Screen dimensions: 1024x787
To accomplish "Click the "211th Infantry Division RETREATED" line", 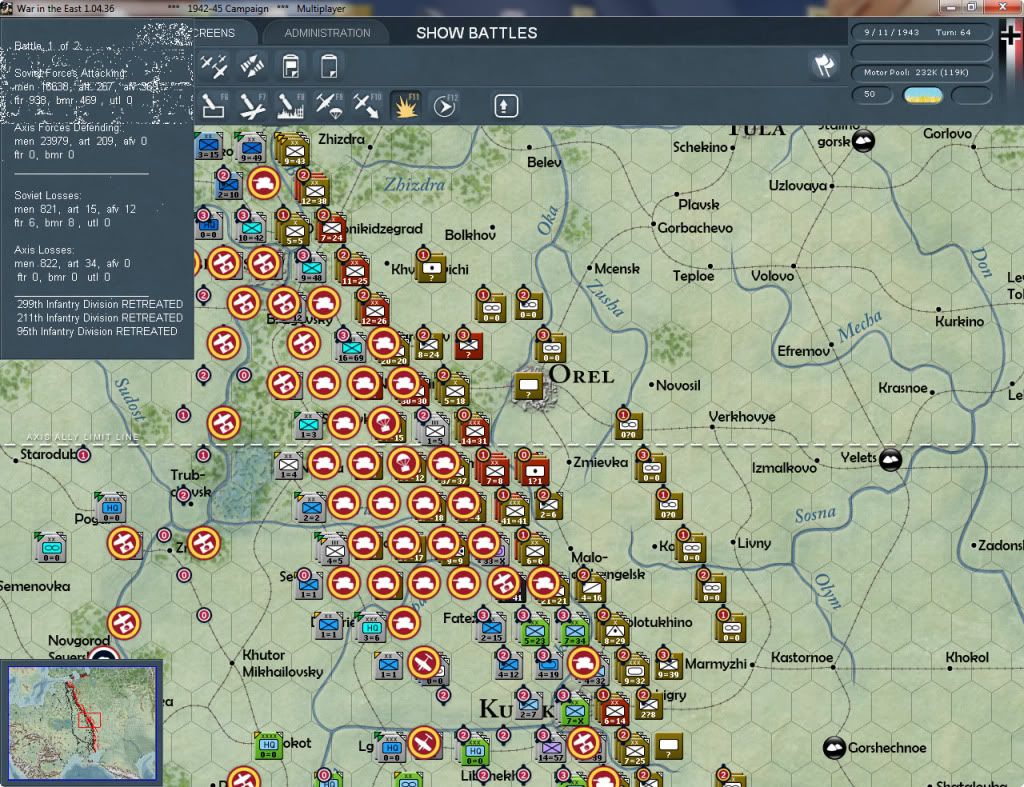I will click(100, 318).
